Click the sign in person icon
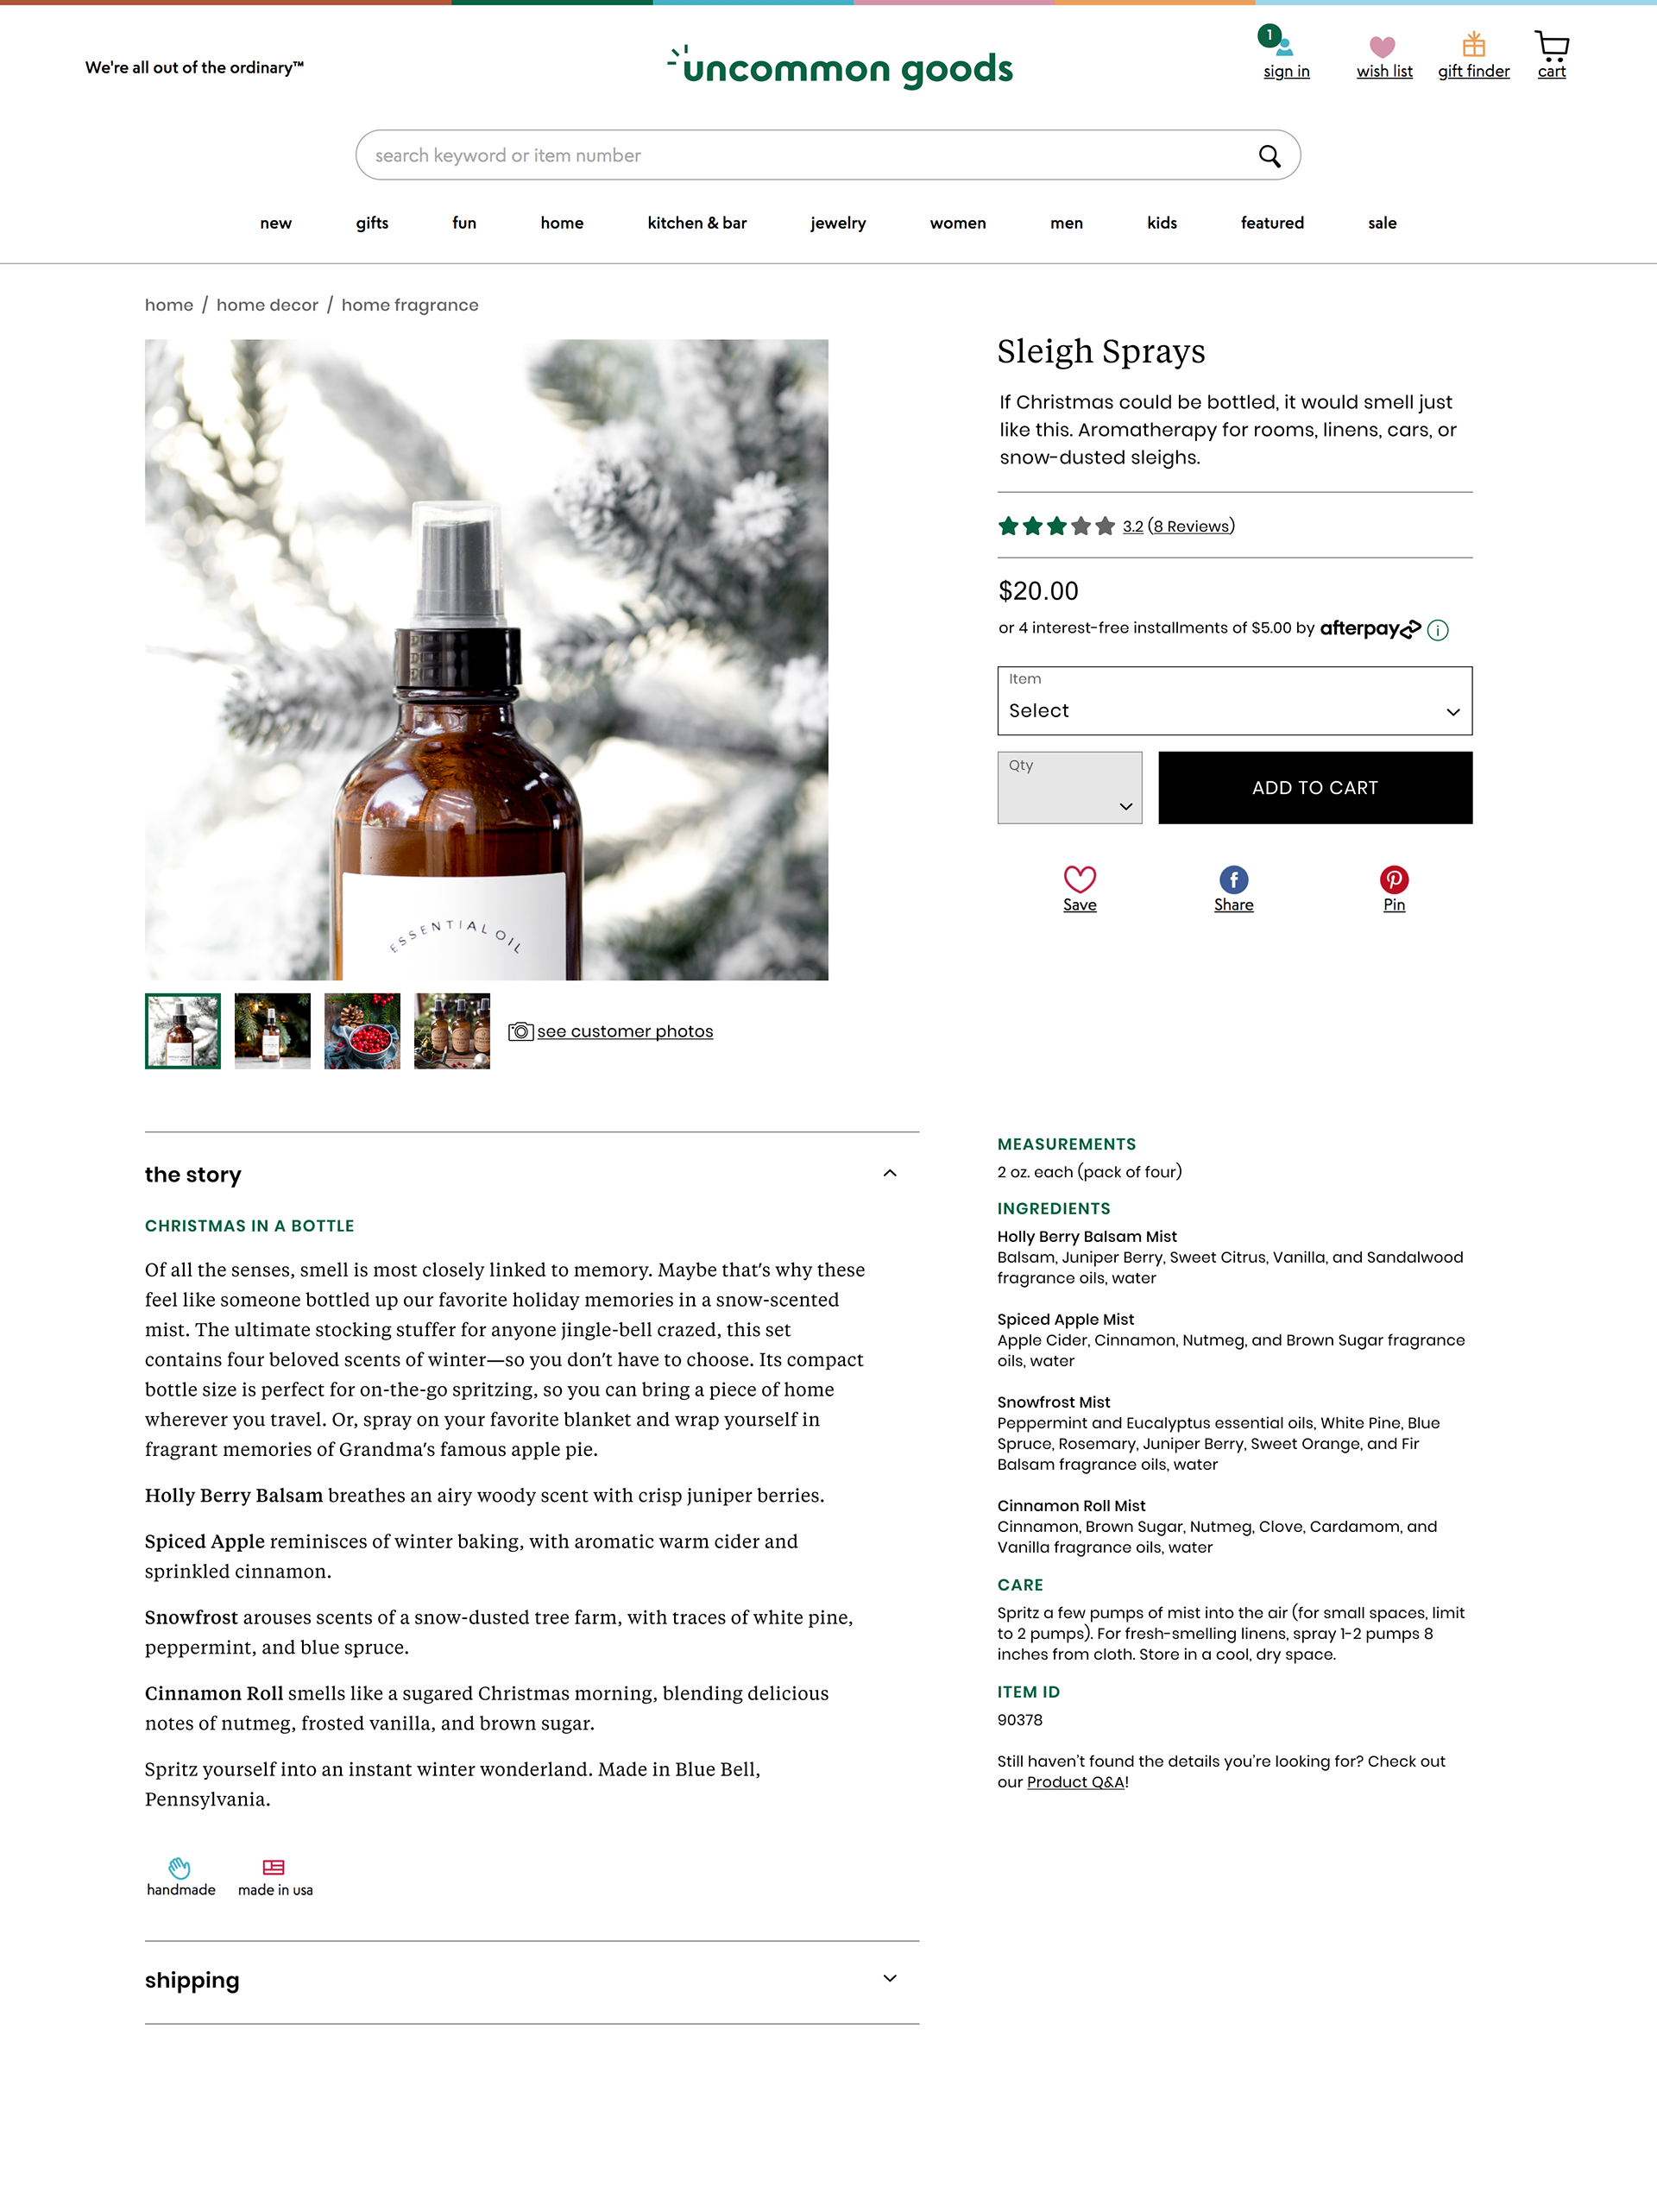Screen dimensions: 1657x2212 (x=1284, y=46)
